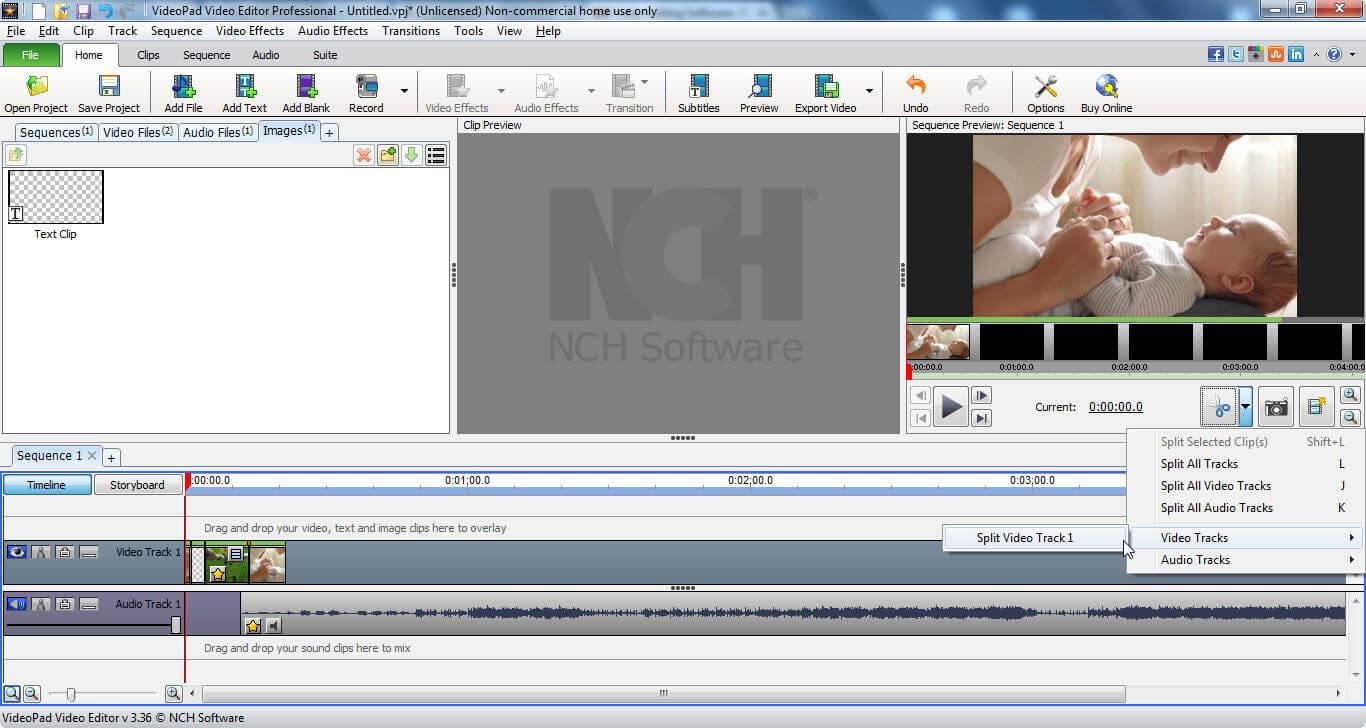Choose Split All Audio Tracks
Viewport: 1366px width, 728px height.
pyautogui.click(x=1245, y=508)
